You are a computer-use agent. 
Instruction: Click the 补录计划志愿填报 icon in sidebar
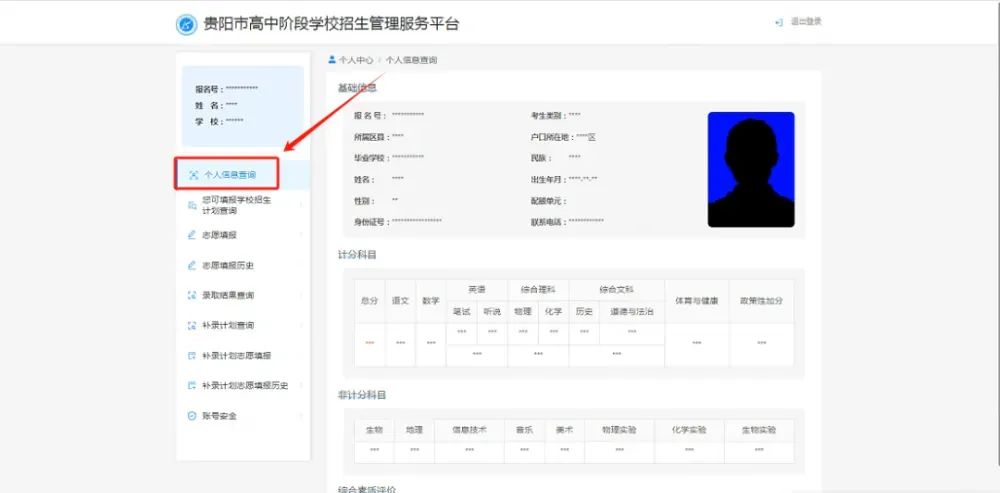point(192,356)
